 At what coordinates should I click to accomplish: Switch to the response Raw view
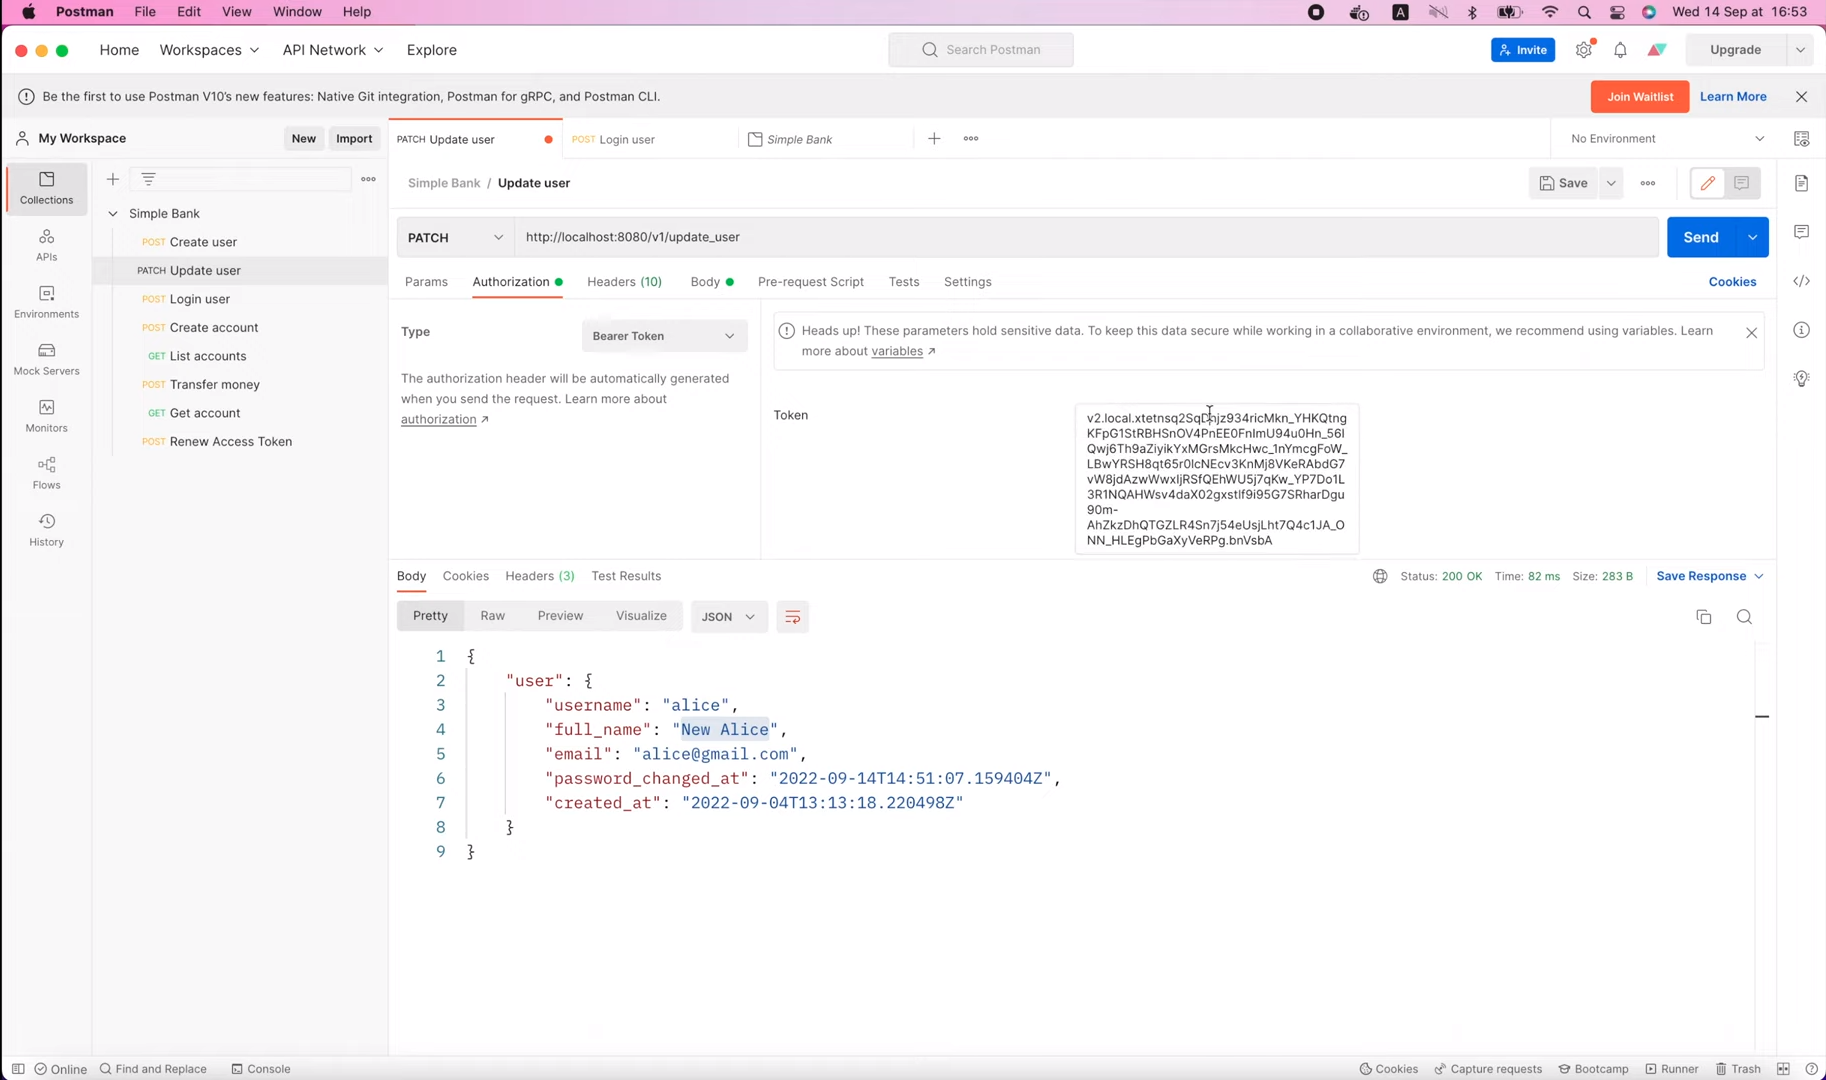pos(492,616)
